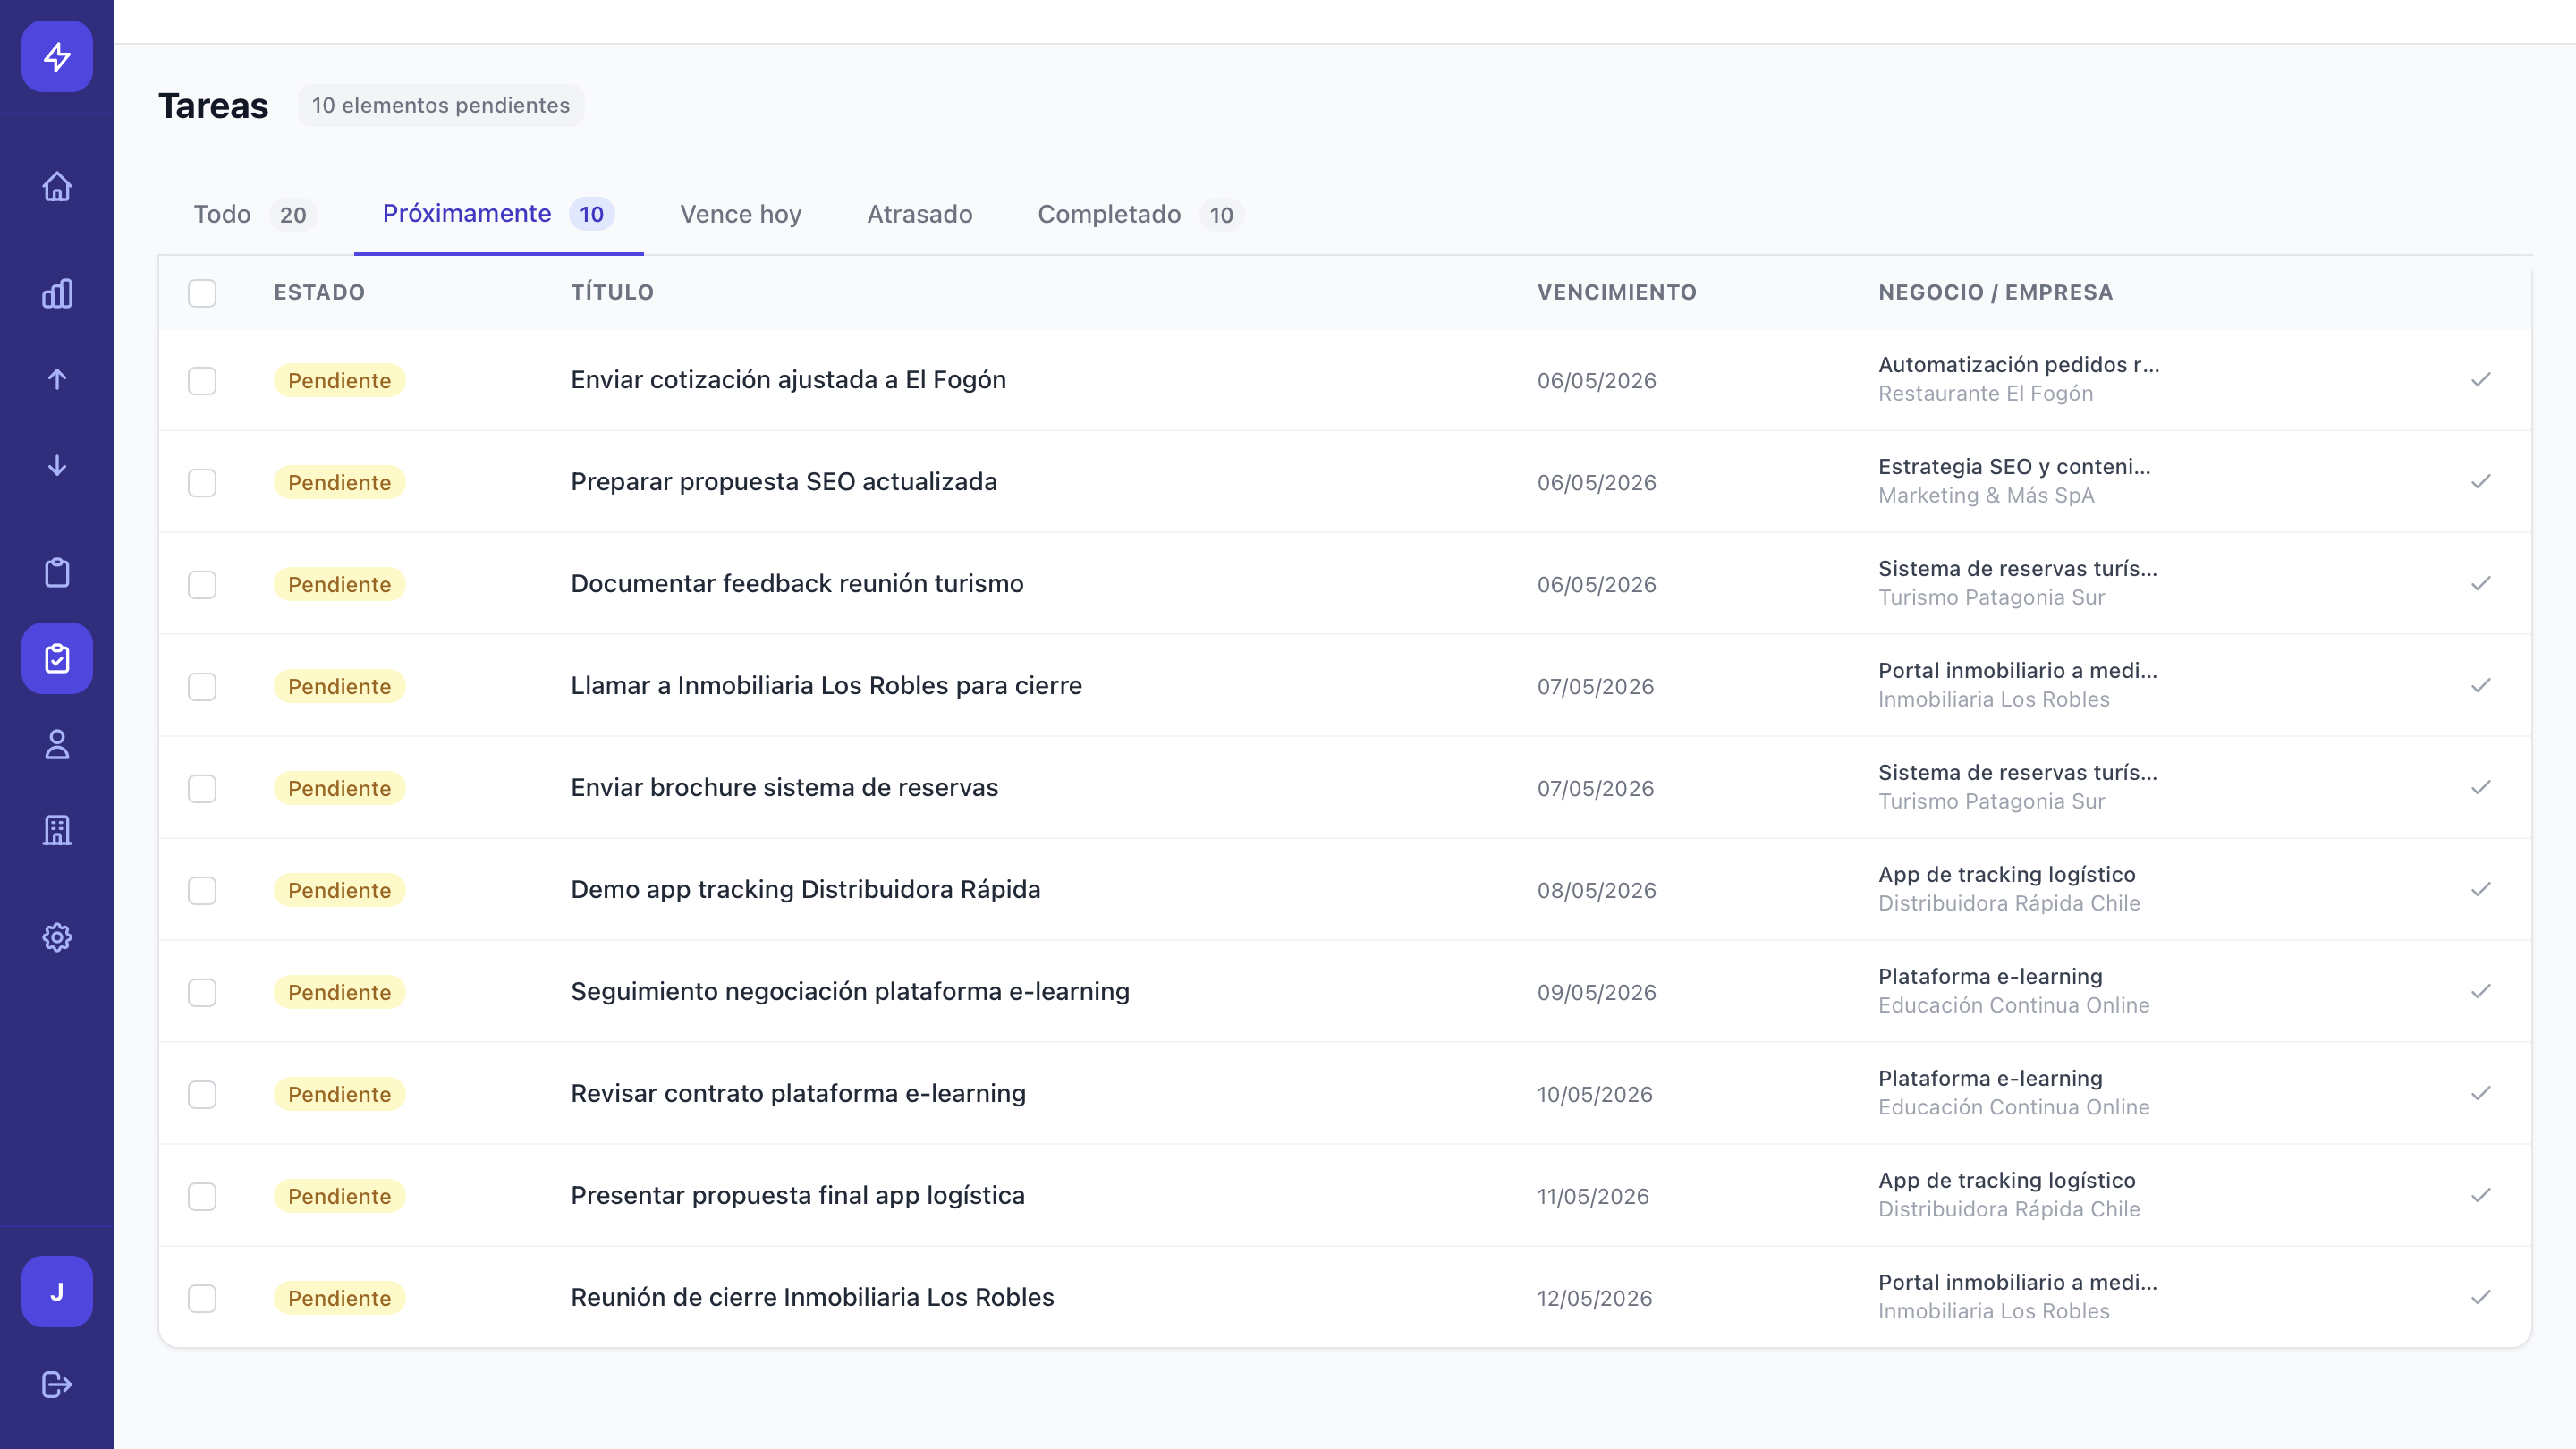The height and width of the screenshot is (1449, 2576).
Task: Click Pendiente badge of 'Documentar feedback' row
Action: coord(339,584)
